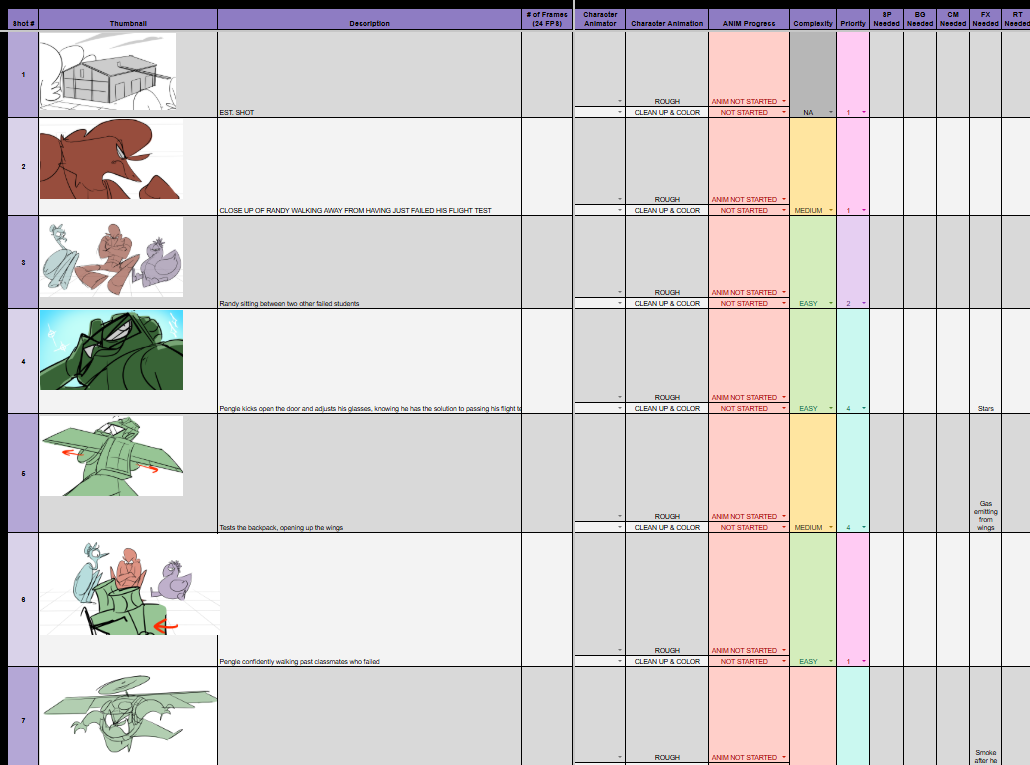The height and width of the screenshot is (765, 1030).
Task: Select shot 6 ROUGH animation cell
Action: pos(667,594)
